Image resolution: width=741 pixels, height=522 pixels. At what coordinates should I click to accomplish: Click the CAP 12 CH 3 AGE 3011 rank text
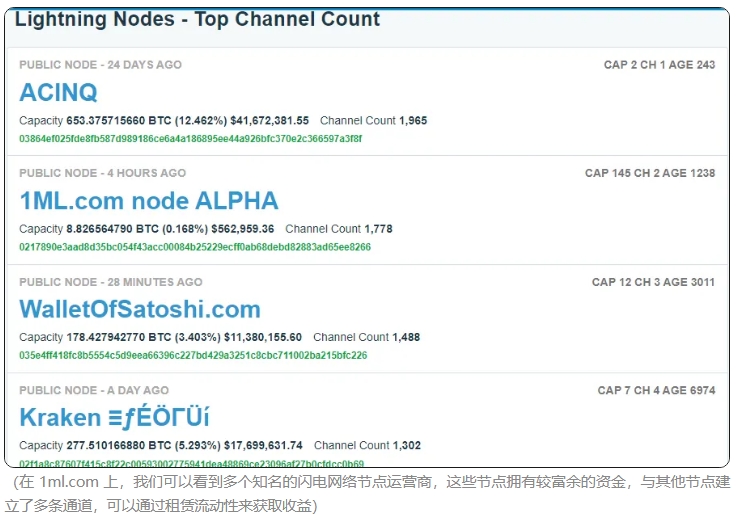[x=653, y=282]
